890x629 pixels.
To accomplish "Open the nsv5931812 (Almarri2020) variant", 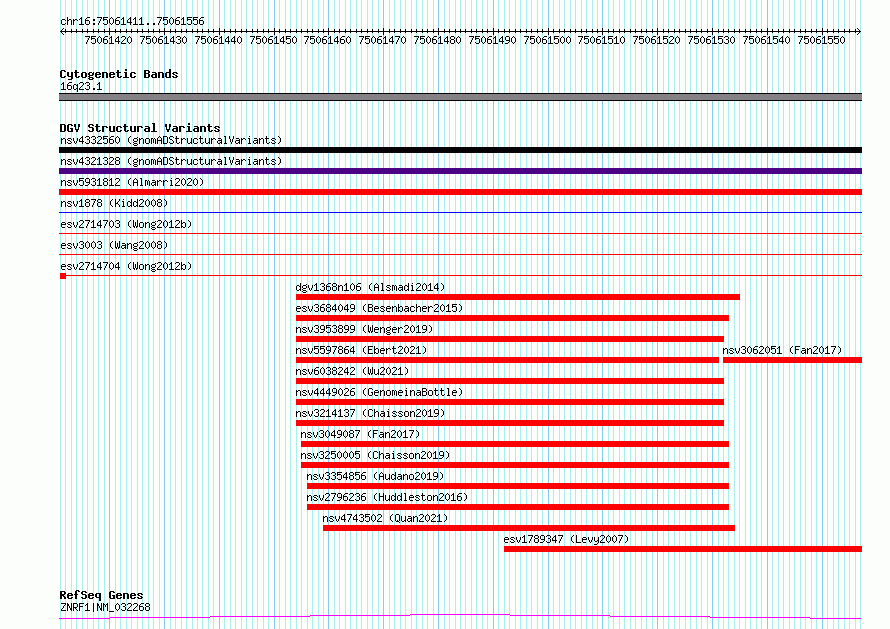I will [132, 182].
